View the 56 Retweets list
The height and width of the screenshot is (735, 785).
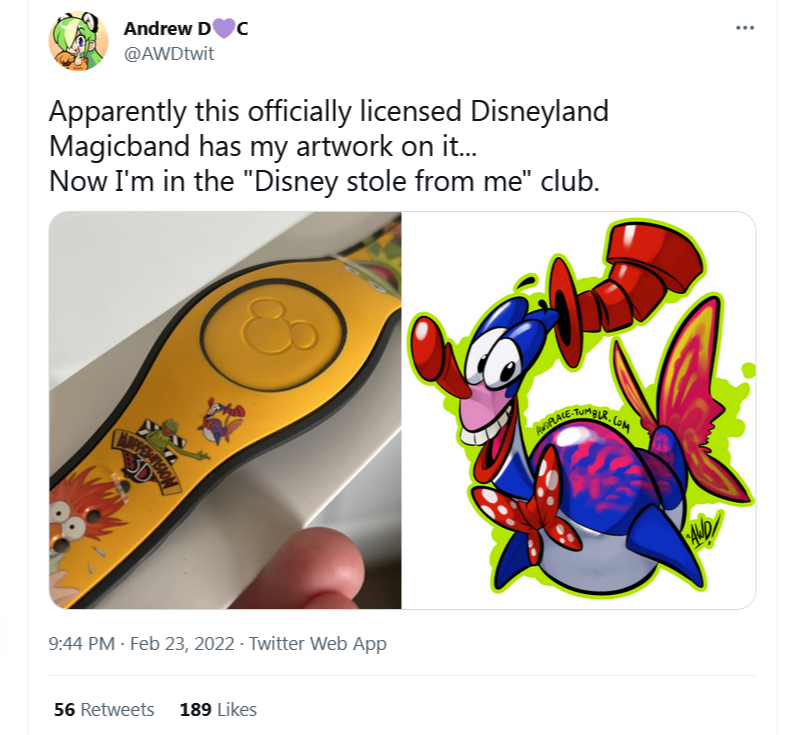104,709
